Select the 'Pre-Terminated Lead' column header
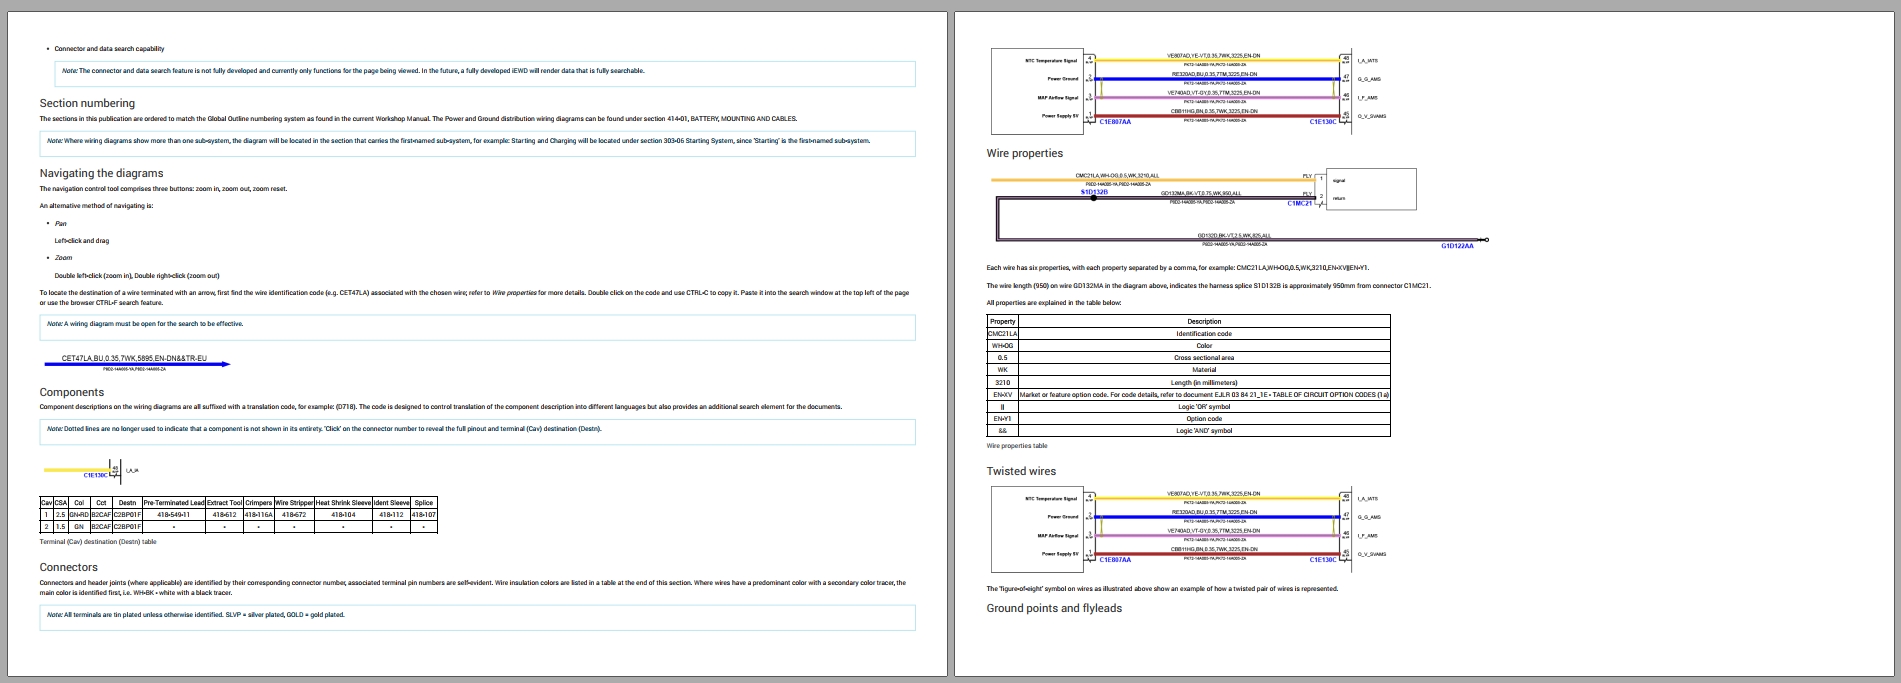This screenshot has width=1901, height=683. coord(174,503)
